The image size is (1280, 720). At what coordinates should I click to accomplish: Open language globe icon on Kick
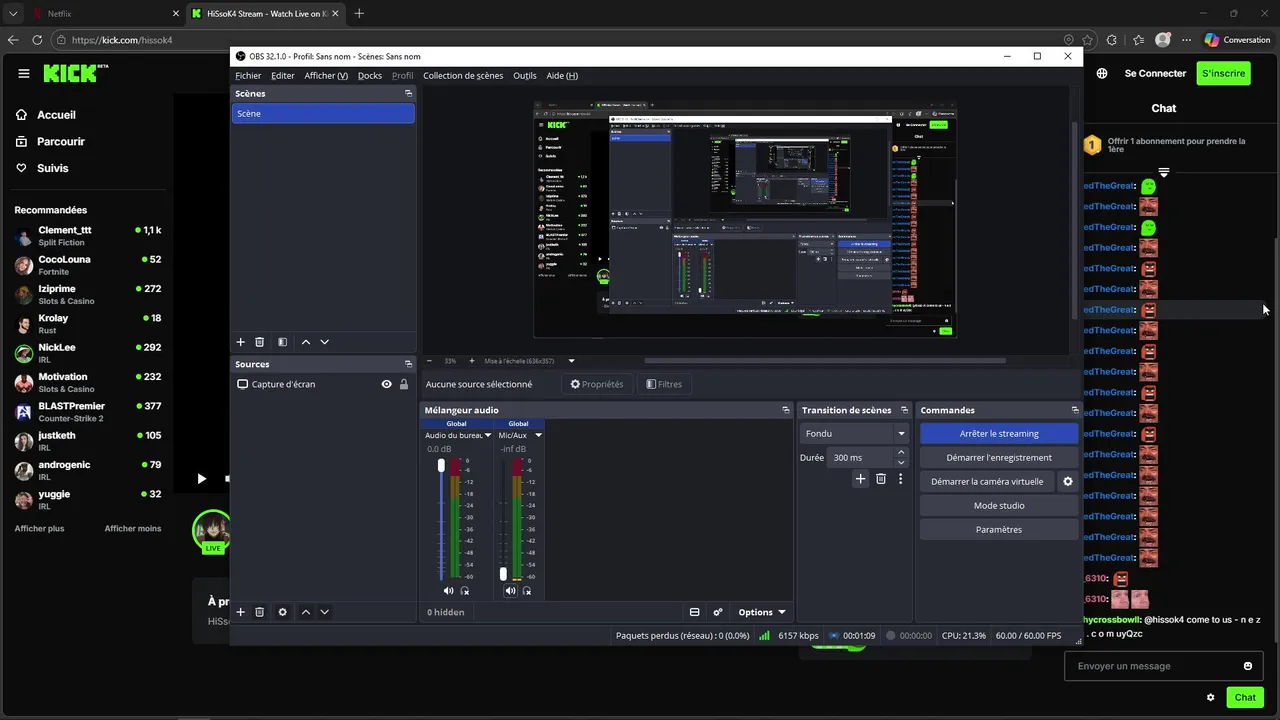point(1102,73)
